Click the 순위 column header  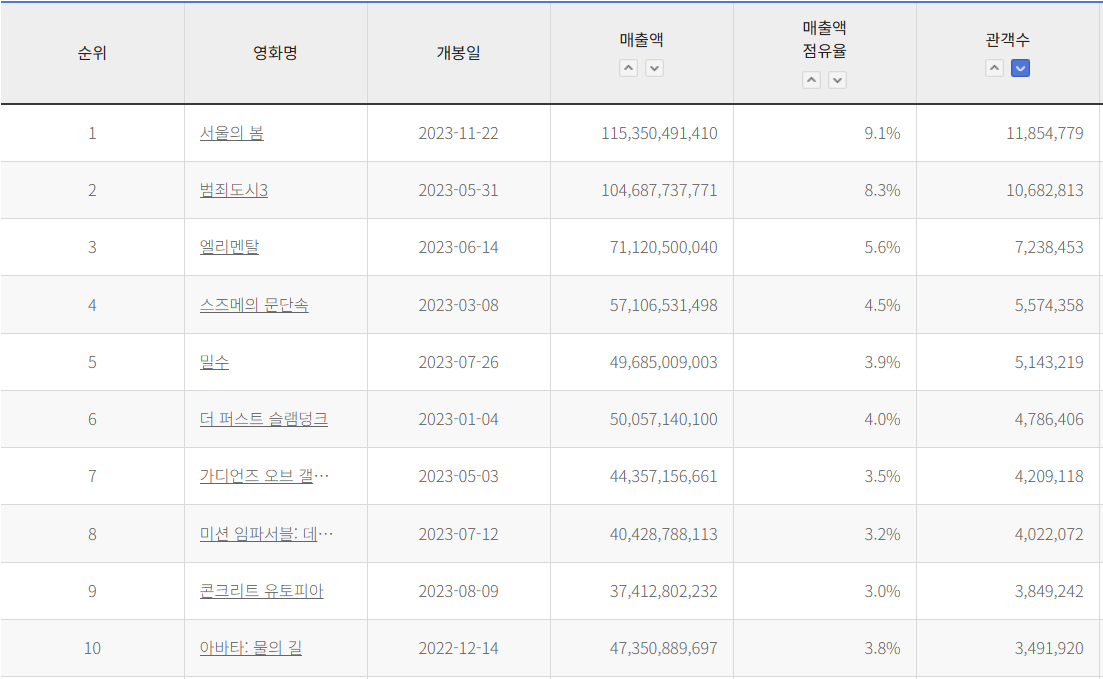pyautogui.click(x=92, y=53)
